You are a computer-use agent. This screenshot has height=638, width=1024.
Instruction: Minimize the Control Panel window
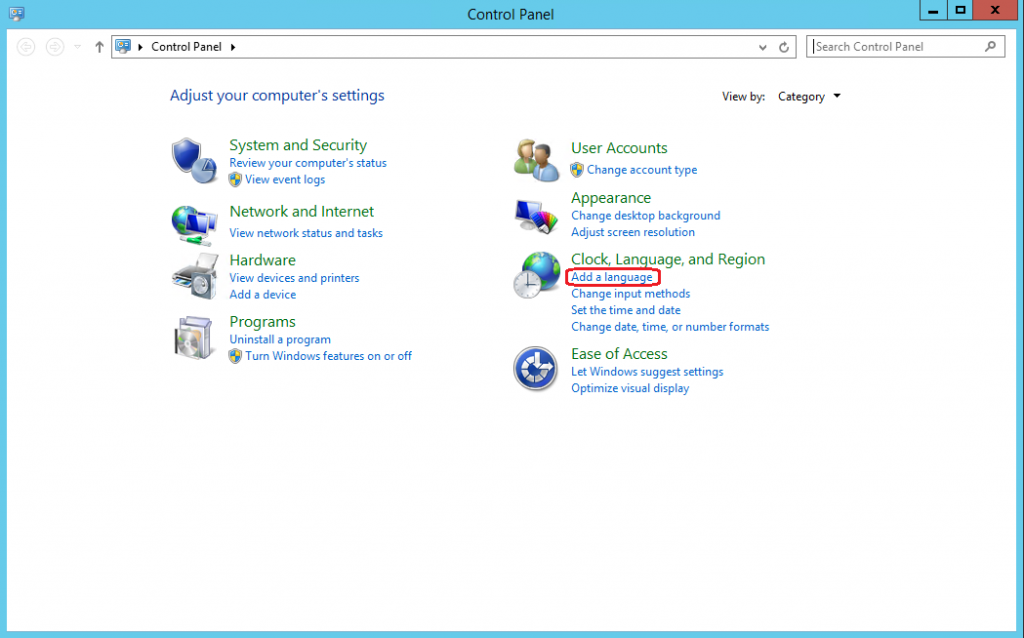click(x=933, y=10)
